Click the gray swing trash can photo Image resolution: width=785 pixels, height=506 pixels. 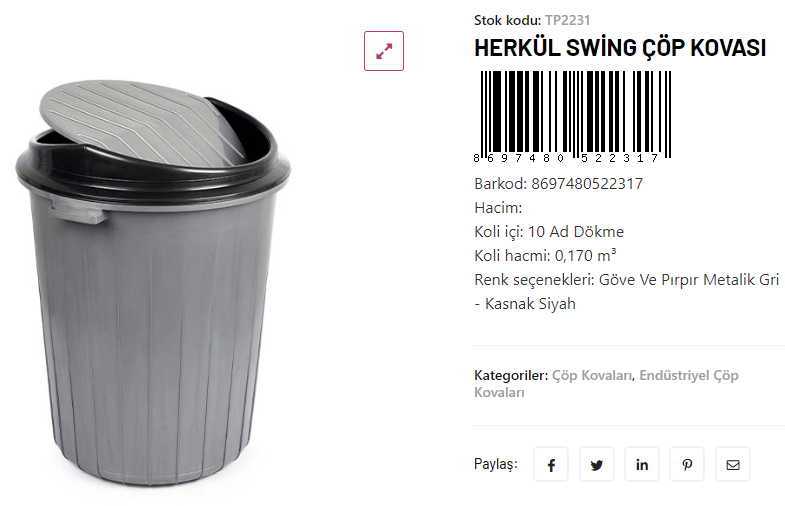[153, 282]
